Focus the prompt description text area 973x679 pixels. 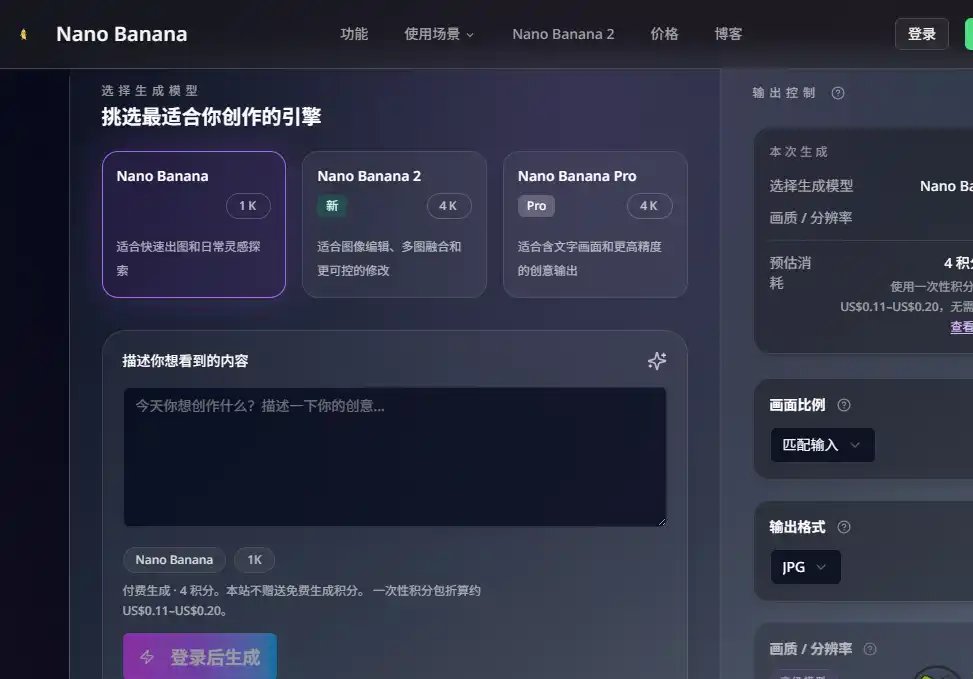pos(395,457)
